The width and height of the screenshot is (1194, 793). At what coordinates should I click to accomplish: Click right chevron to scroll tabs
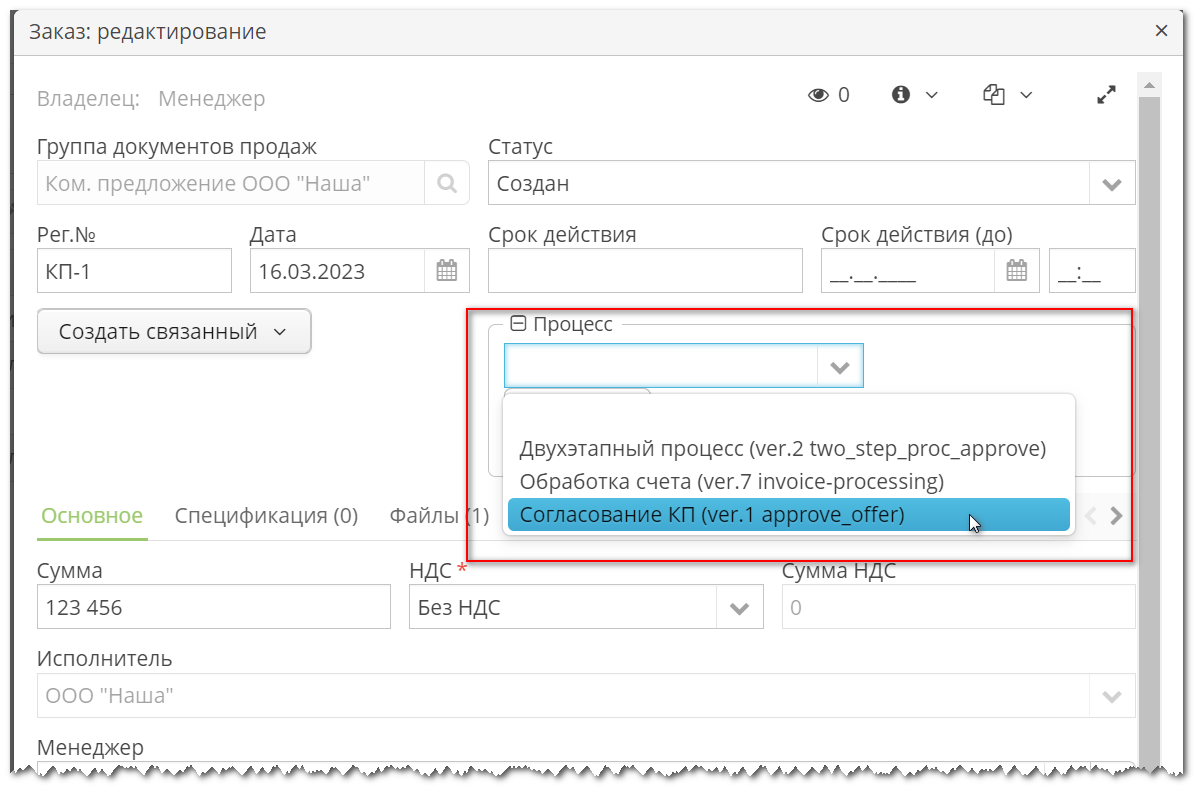[1117, 515]
